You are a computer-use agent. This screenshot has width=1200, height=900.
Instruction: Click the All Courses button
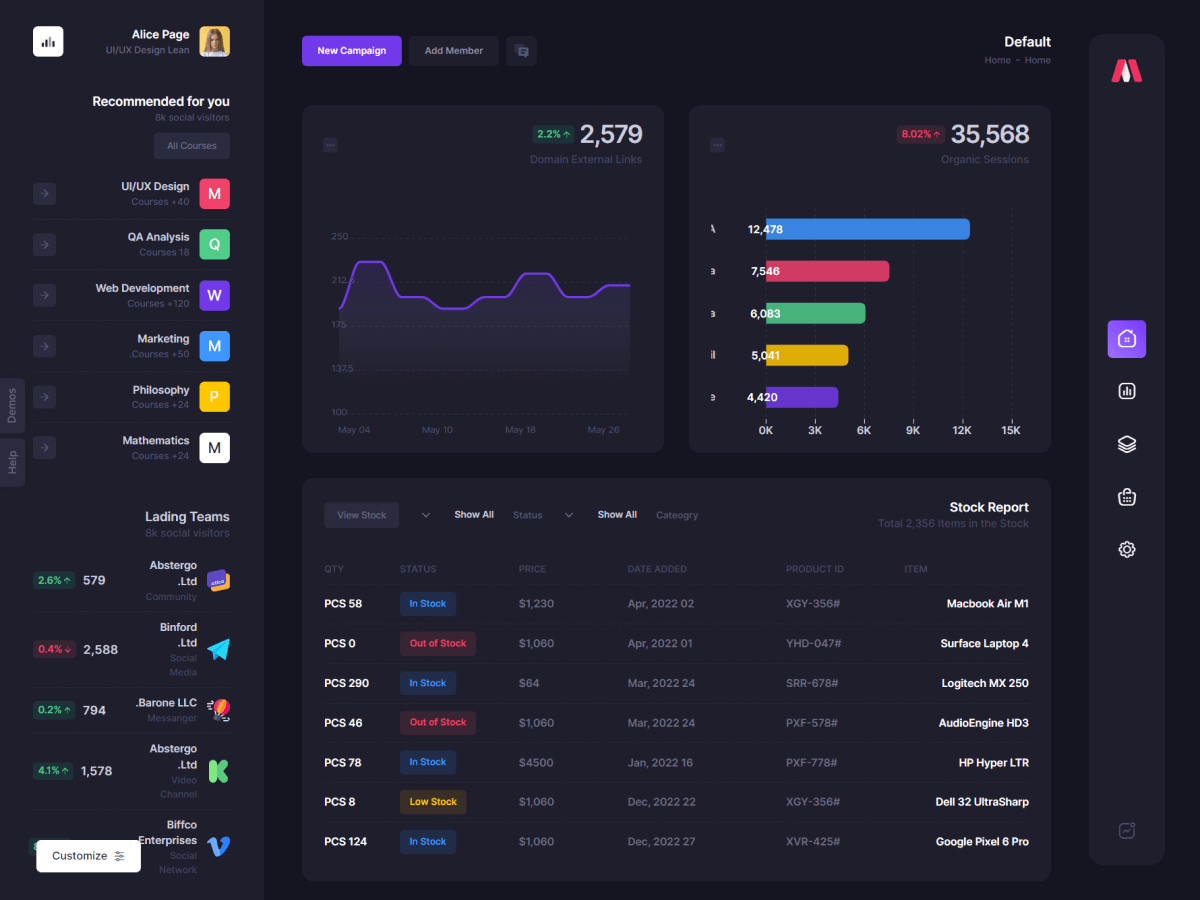click(191, 146)
